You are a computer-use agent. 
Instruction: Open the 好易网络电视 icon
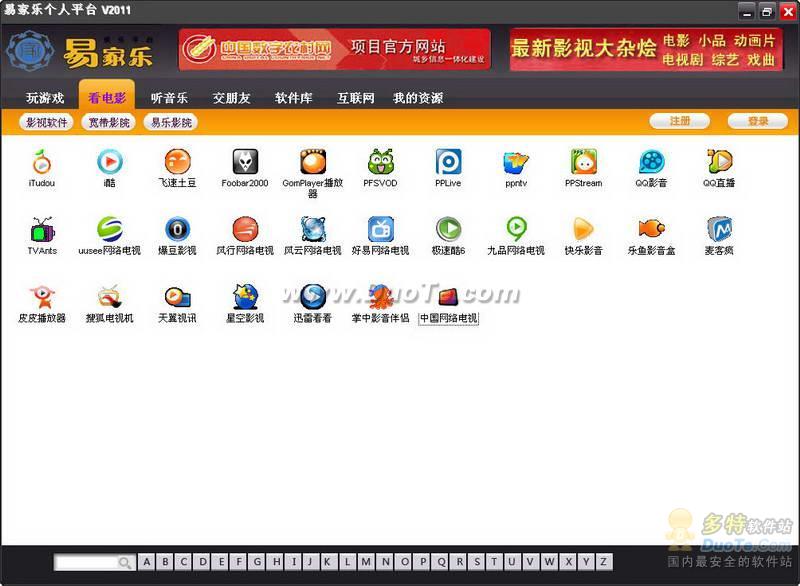point(381,230)
